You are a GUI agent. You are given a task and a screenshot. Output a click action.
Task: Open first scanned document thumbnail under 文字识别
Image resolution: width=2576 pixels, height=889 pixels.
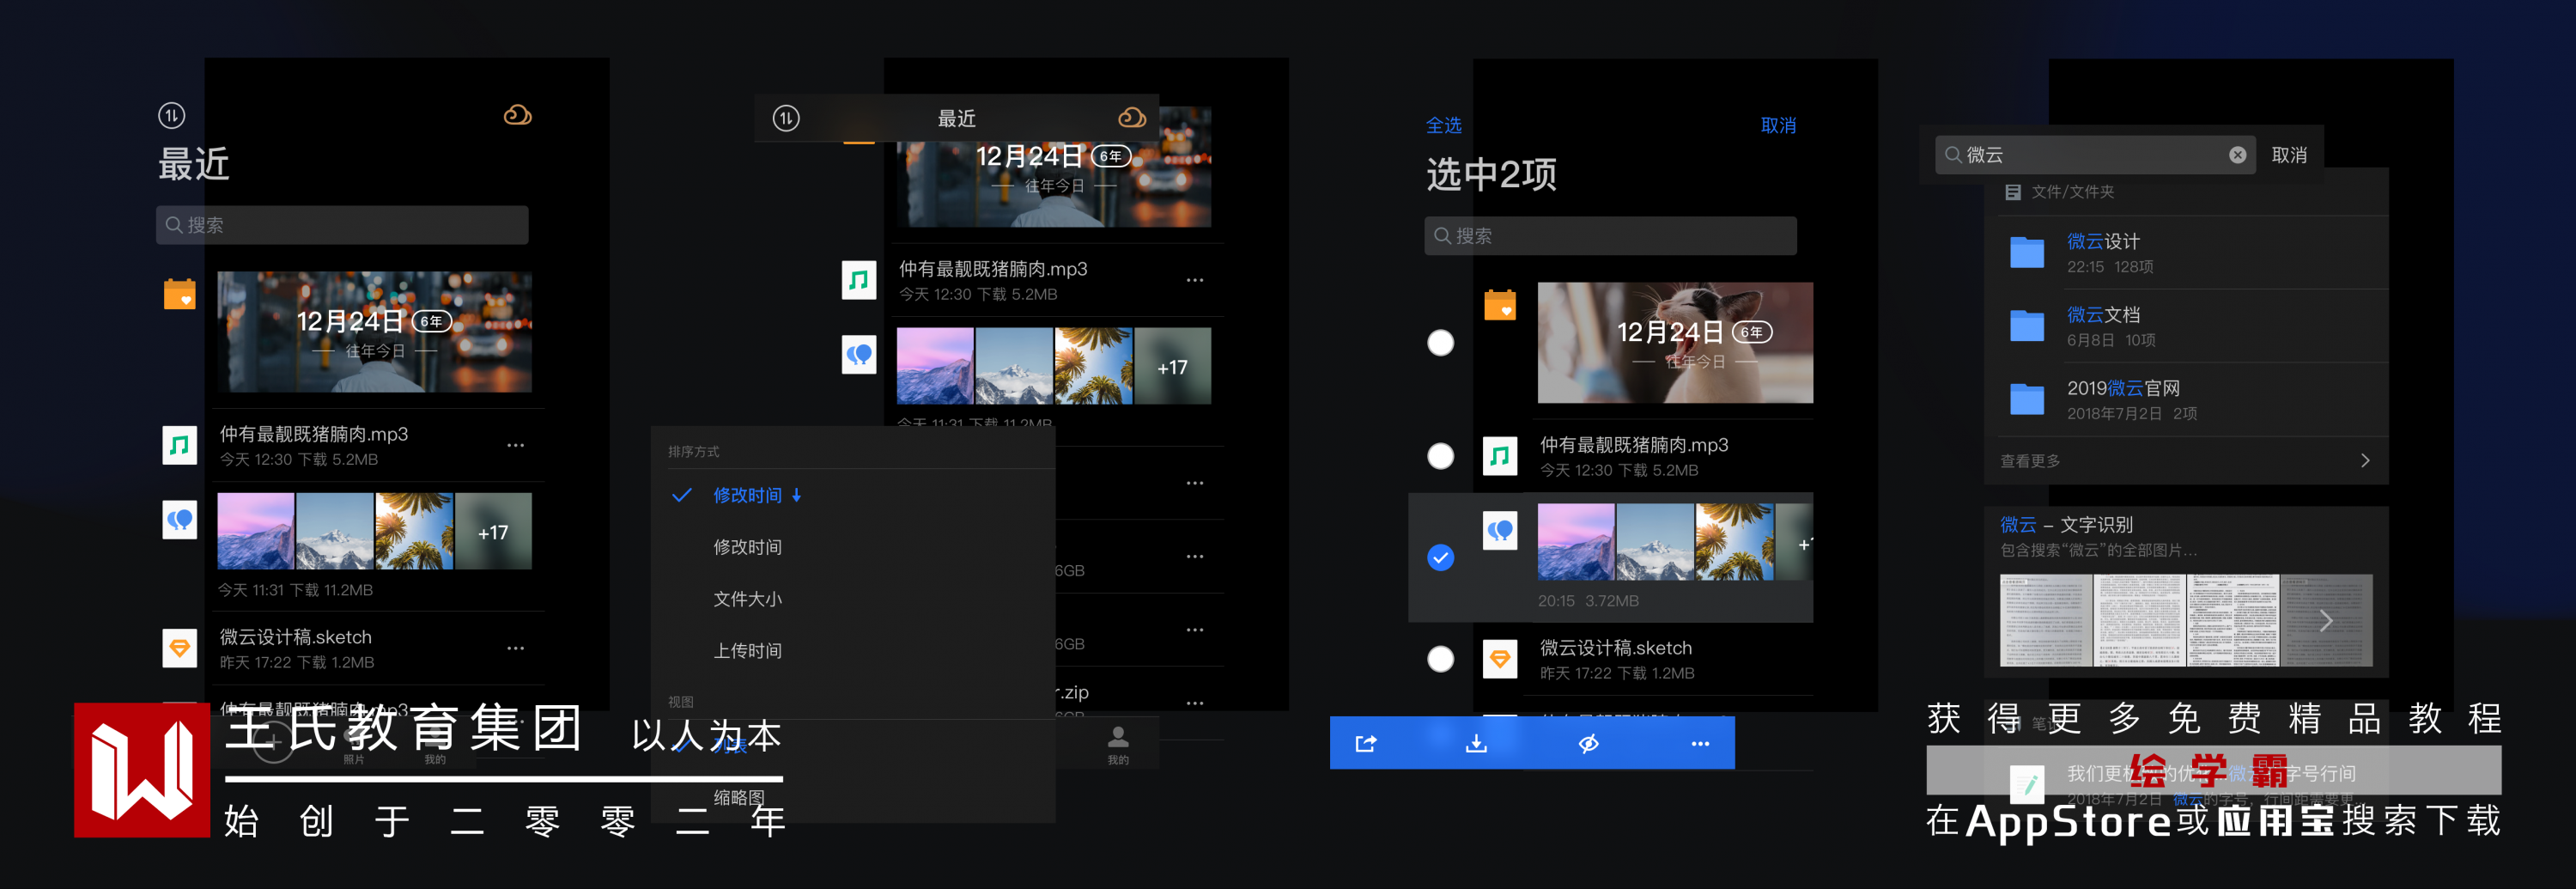point(2046,620)
